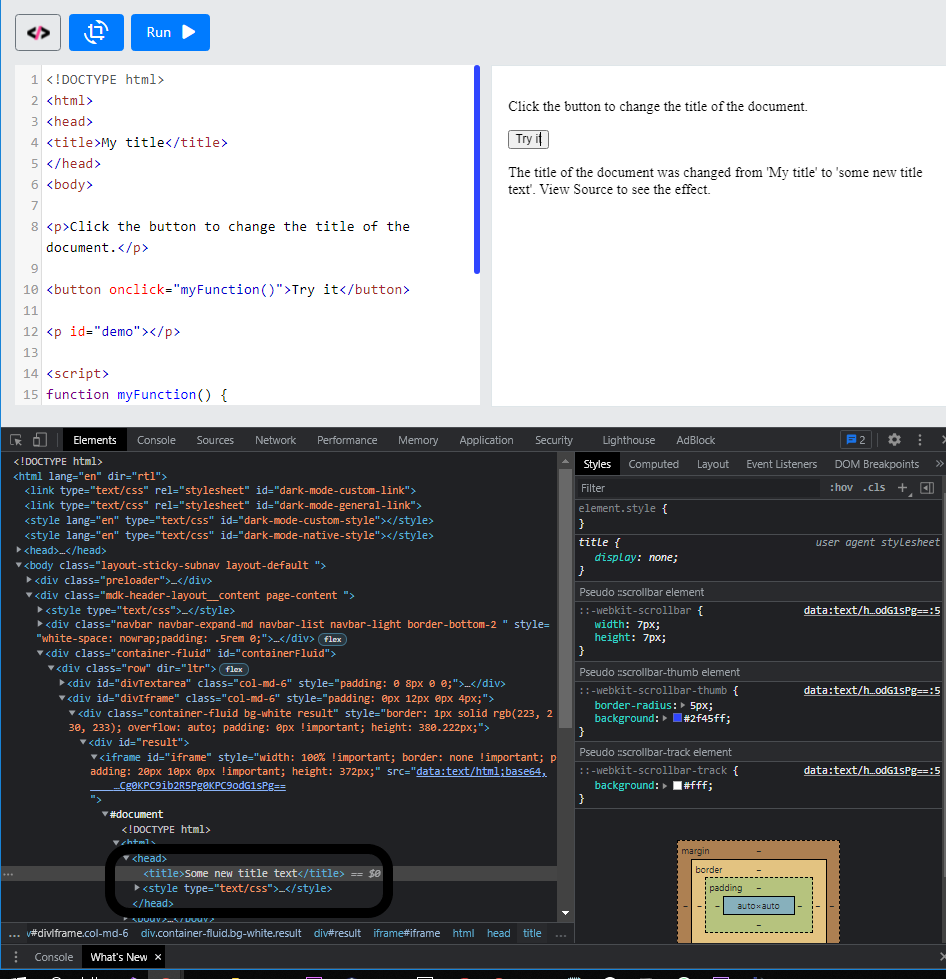
Task: Open the iframe src data:text/html;base64 link
Action: click(481, 772)
